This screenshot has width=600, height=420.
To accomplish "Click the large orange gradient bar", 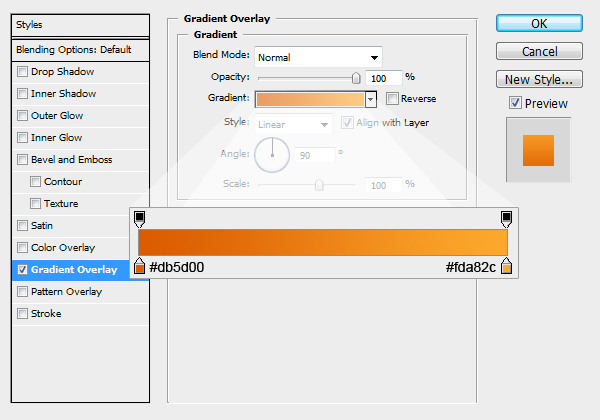I will point(323,243).
